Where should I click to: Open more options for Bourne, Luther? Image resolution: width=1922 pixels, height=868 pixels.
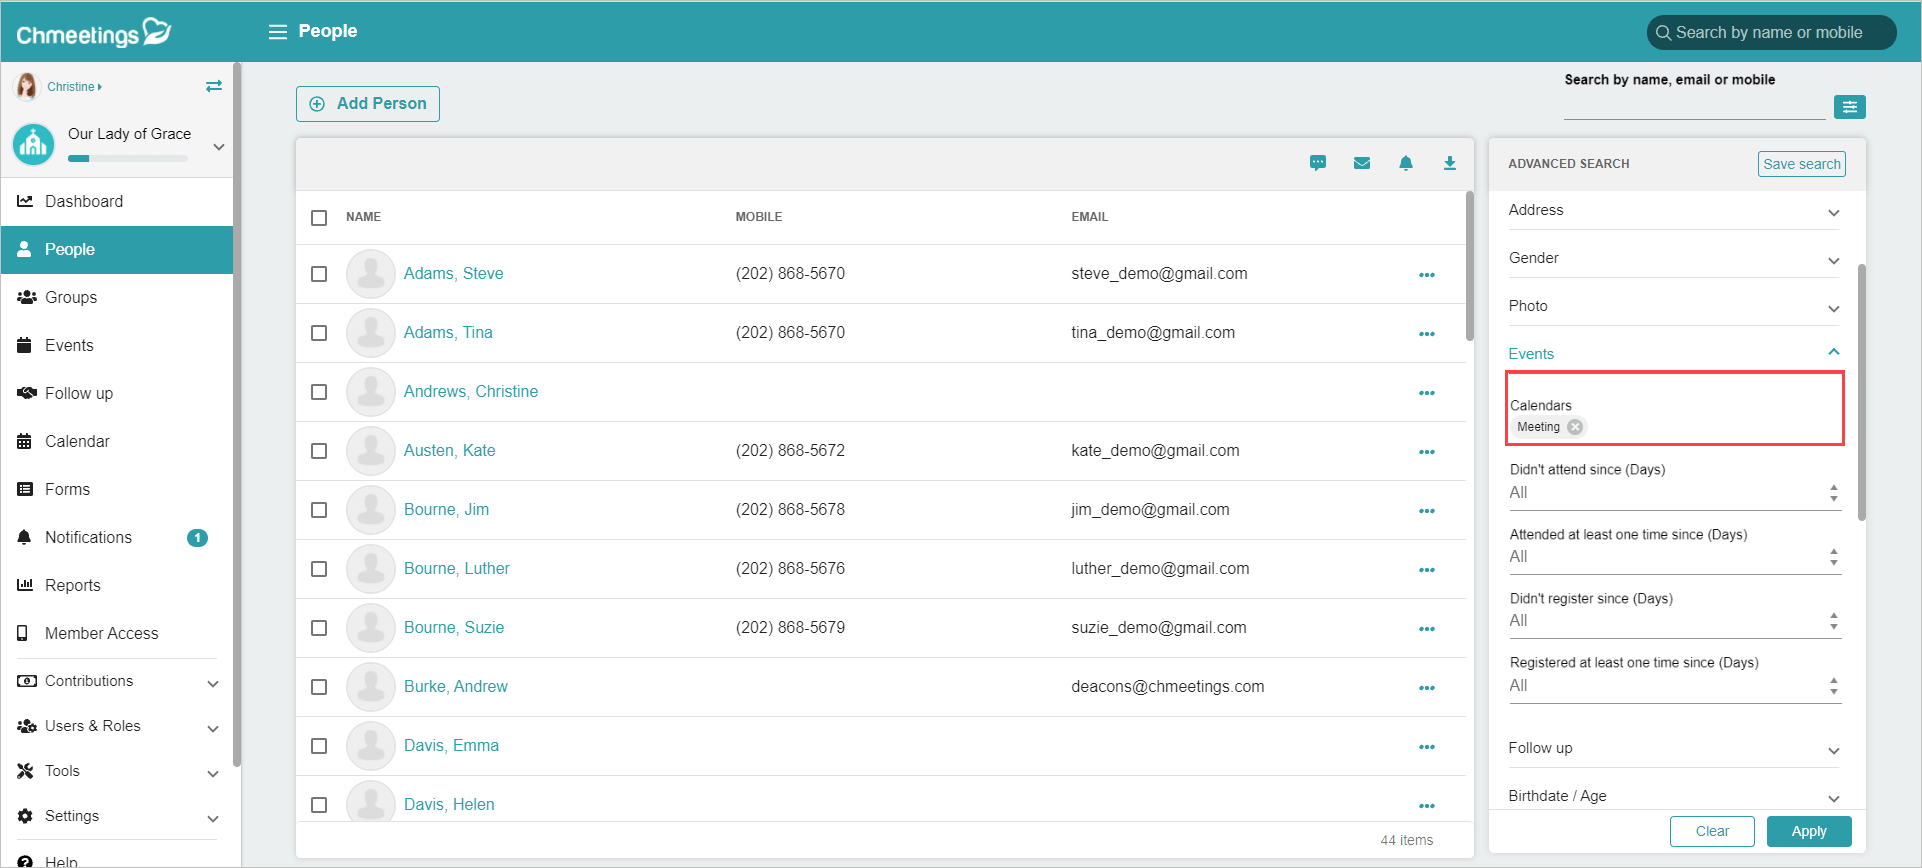[x=1427, y=570]
